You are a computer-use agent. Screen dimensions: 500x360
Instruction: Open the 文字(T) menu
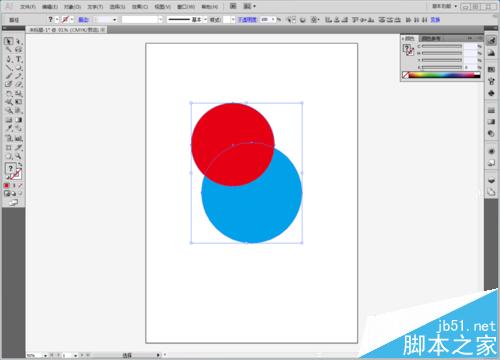coord(95,7)
